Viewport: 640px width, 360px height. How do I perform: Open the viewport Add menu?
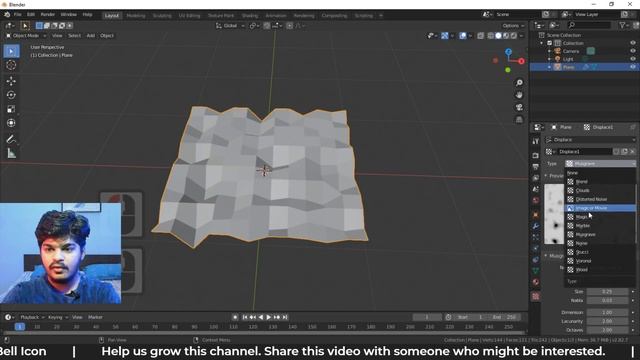(91, 36)
